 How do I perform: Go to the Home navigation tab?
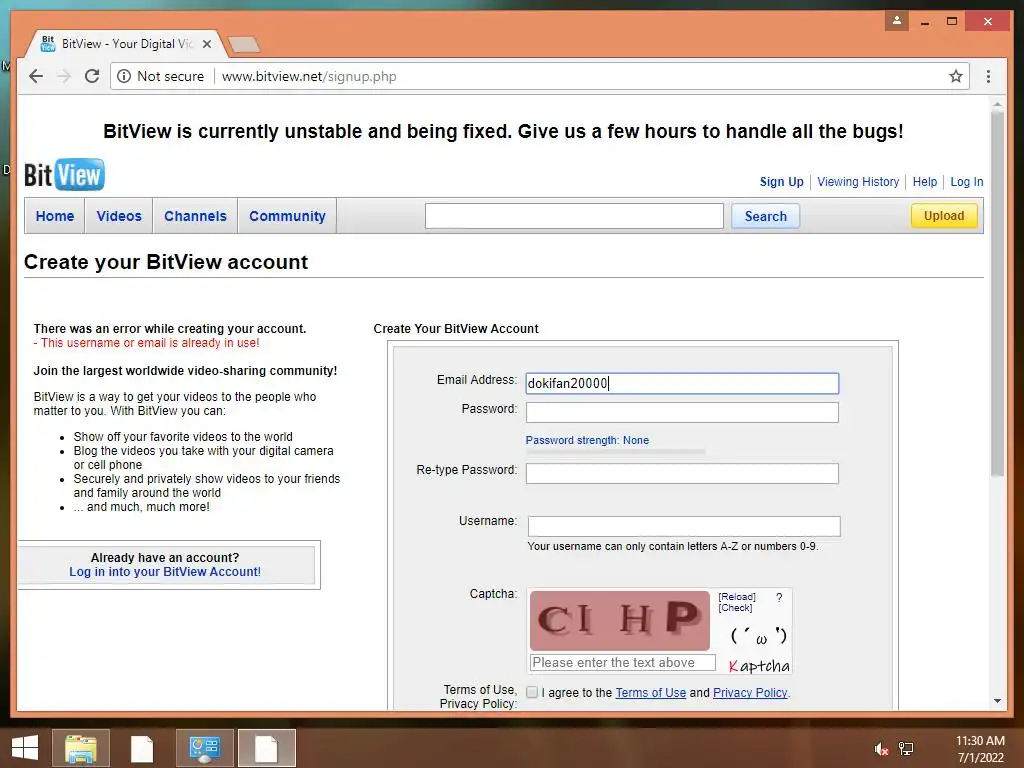tap(55, 216)
